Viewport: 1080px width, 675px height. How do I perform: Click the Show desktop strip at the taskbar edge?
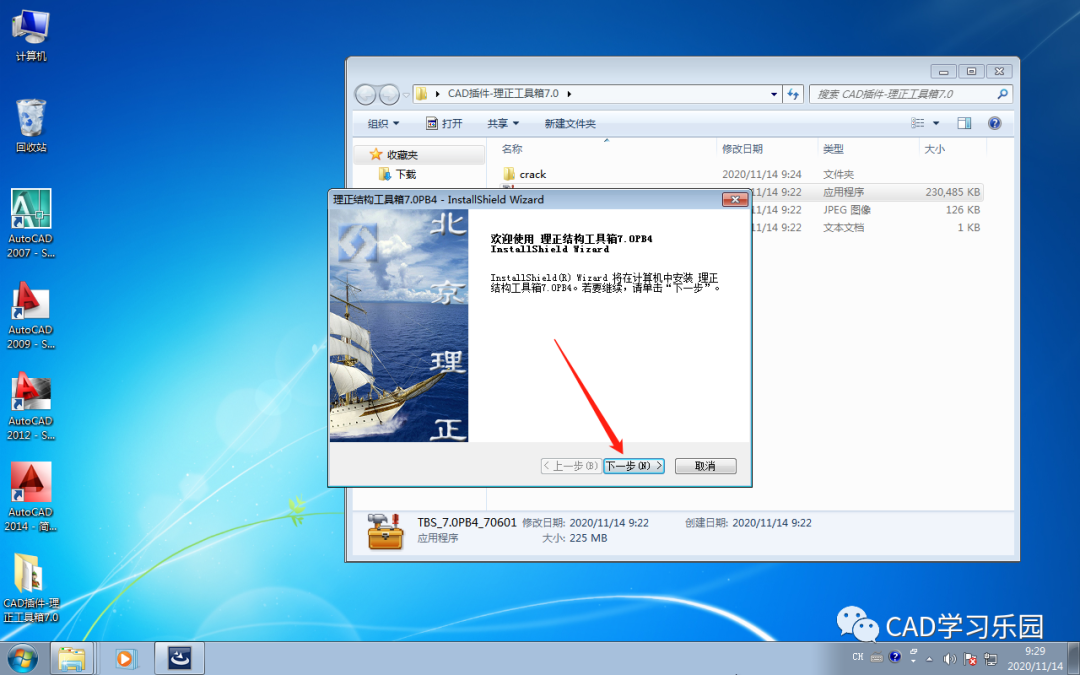coord(1074,658)
